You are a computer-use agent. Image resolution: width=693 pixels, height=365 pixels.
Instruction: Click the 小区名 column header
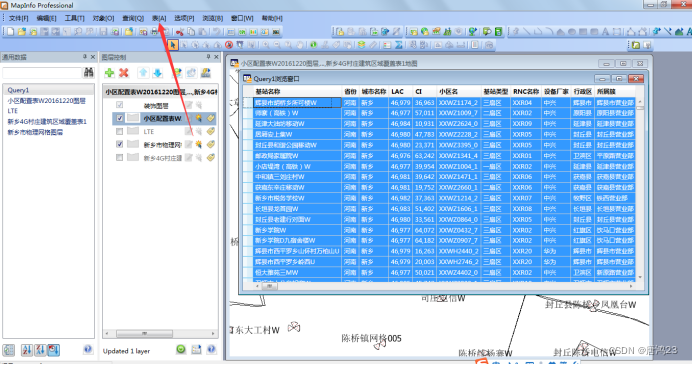click(458, 91)
